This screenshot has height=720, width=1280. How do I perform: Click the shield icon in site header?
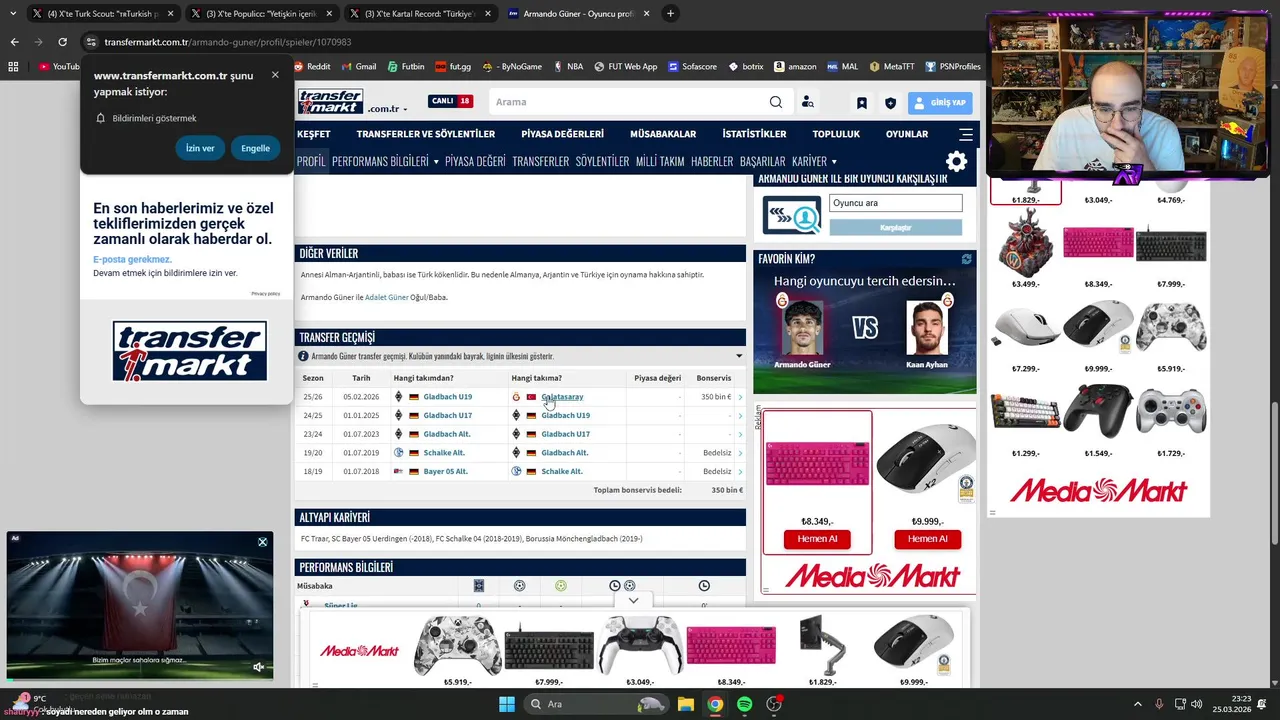tap(890, 103)
